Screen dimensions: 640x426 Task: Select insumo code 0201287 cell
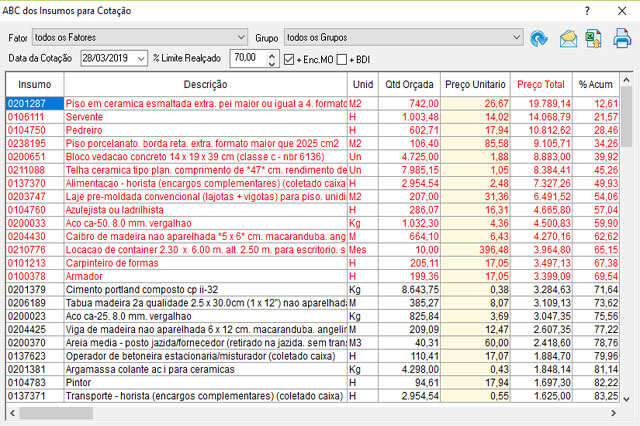pyautogui.click(x=34, y=103)
